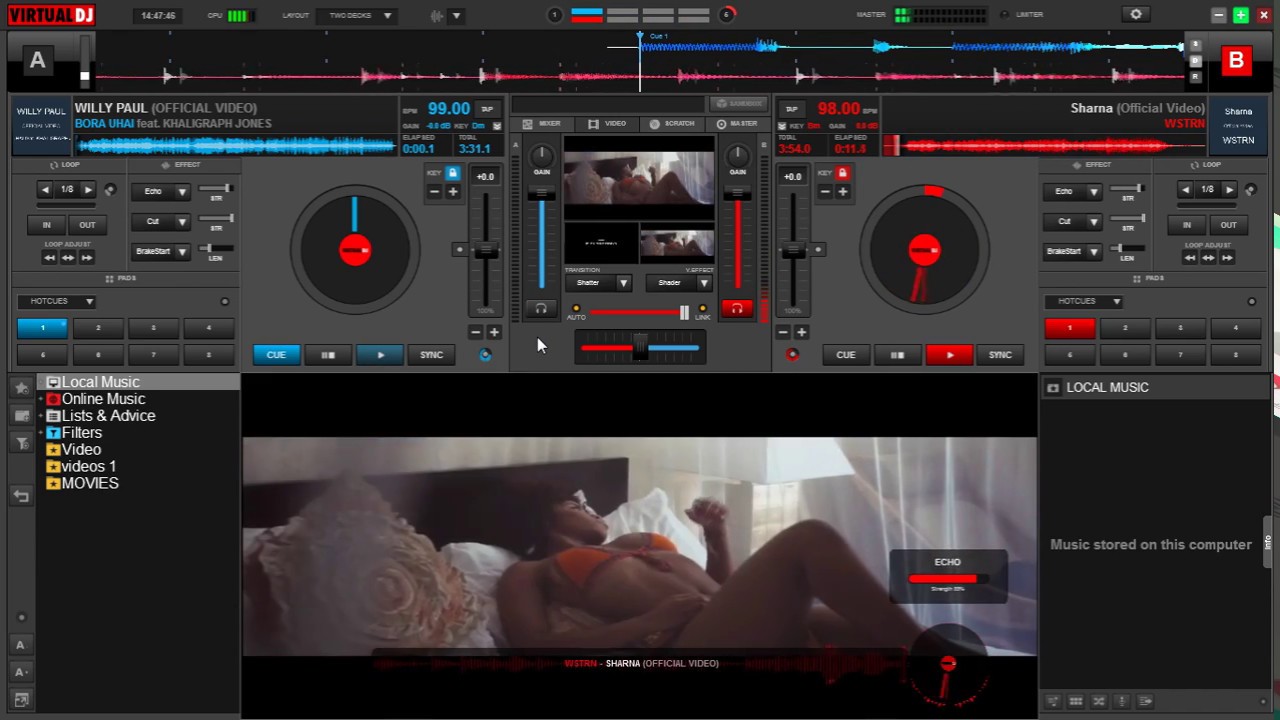The image size is (1280, 720).
Task: Click deck B loop adjust resize icon
Action: tap(1208, 257)
